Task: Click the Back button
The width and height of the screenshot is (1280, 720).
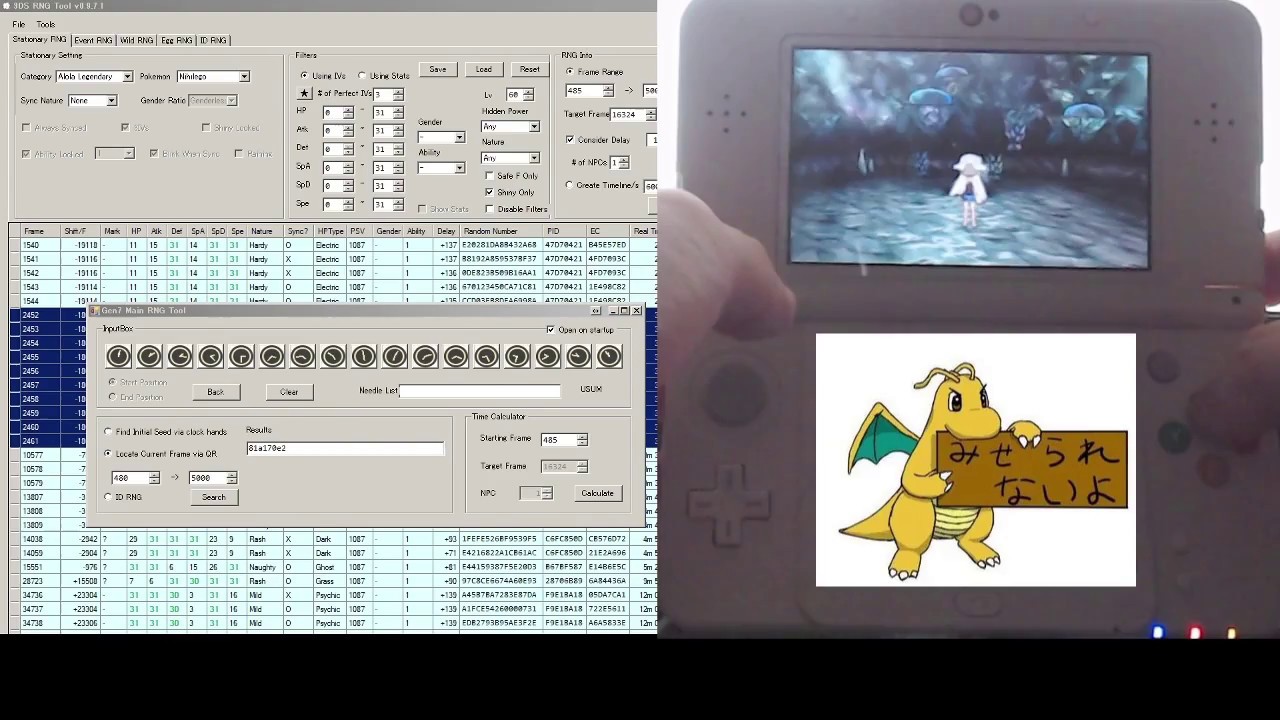Action: 216,392
